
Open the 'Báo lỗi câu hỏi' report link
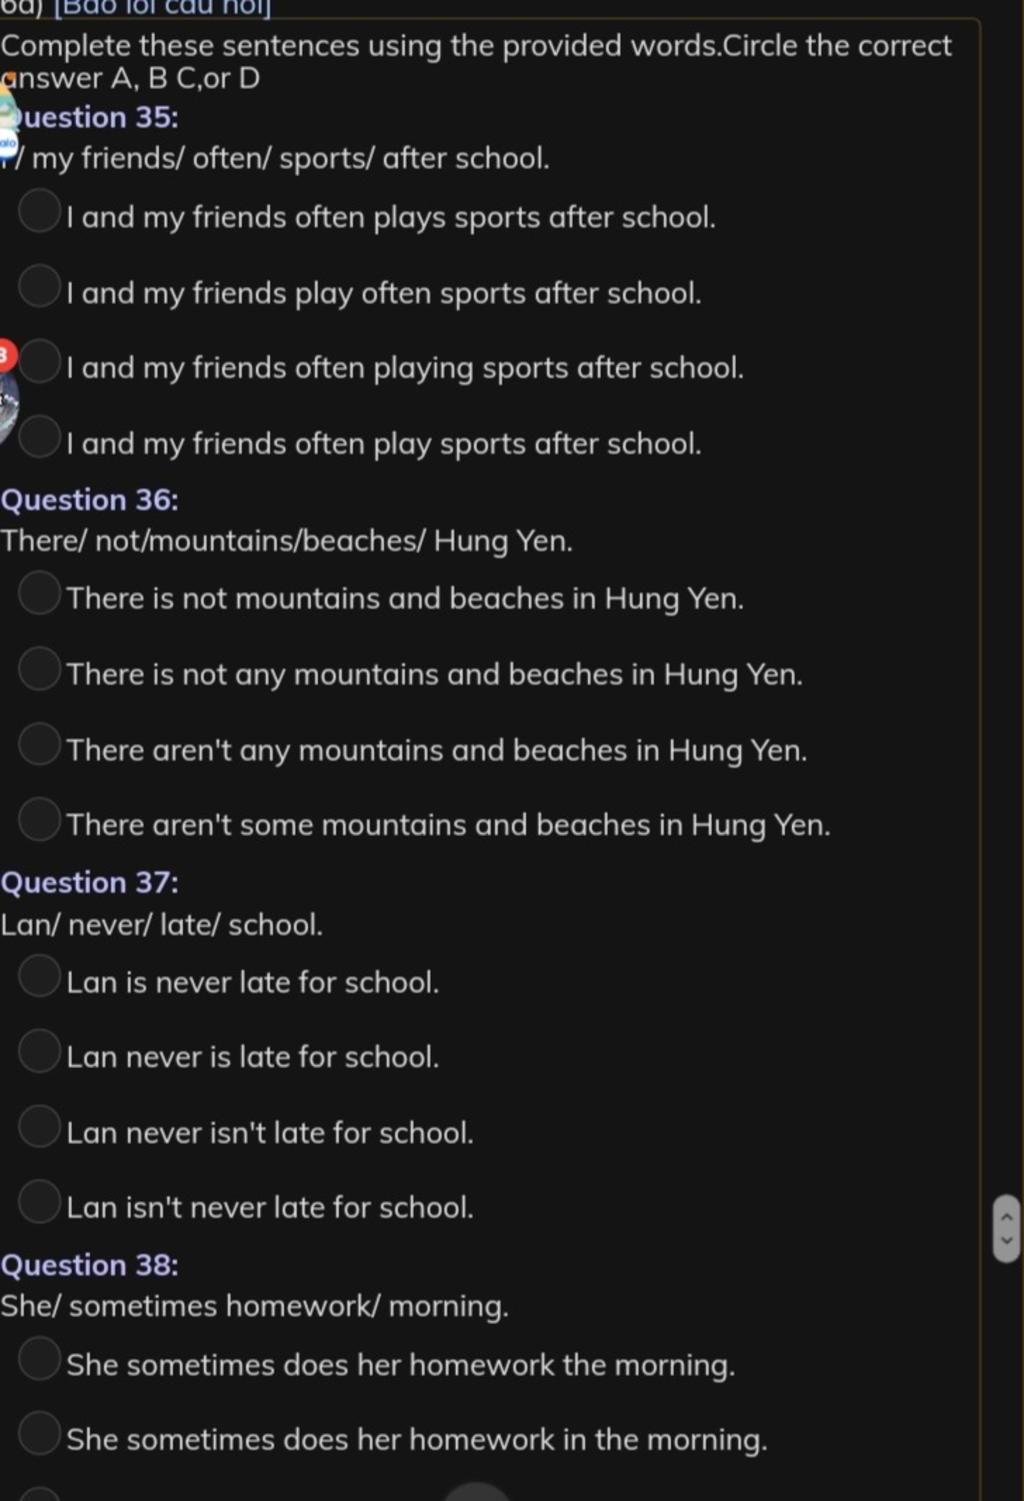point(161,8)
